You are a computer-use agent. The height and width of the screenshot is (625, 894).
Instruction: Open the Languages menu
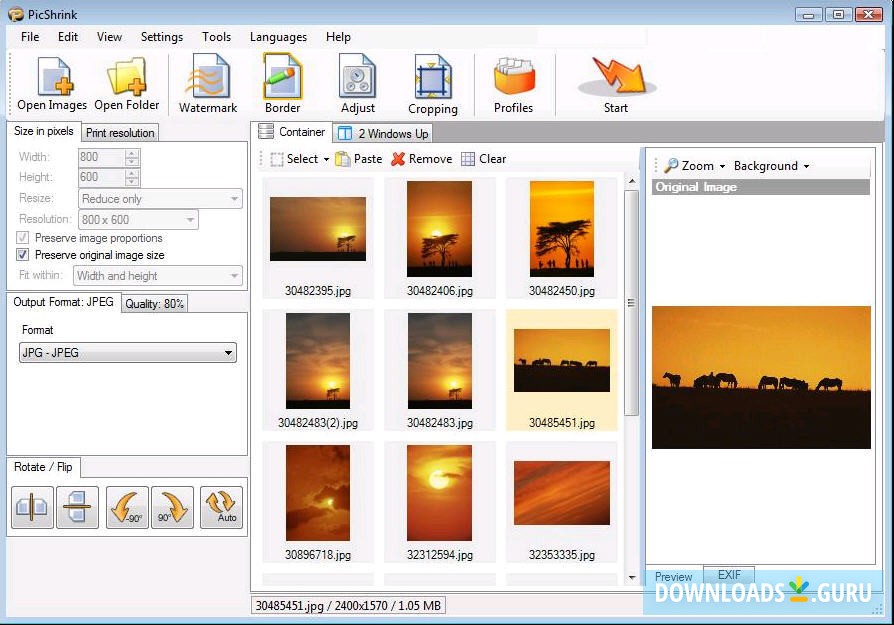point(278,36)
